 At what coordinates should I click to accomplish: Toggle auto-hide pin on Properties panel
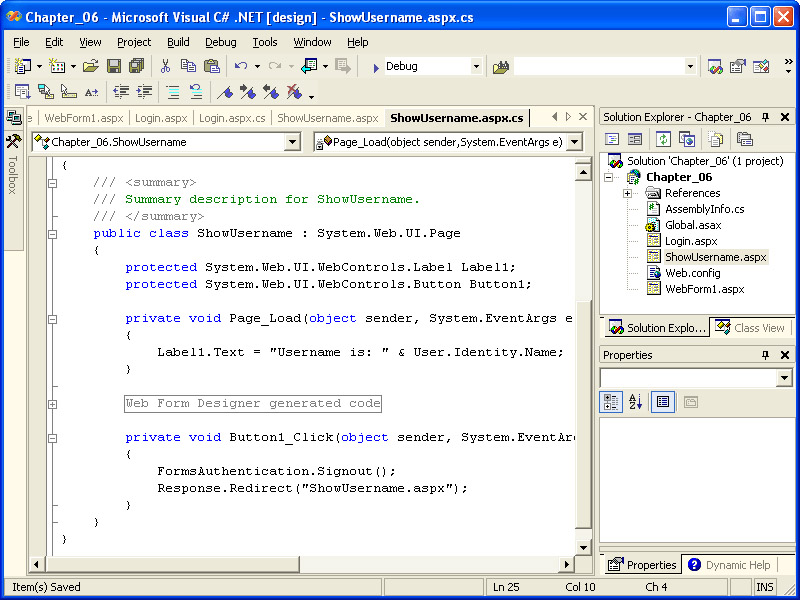click(766, 355)
